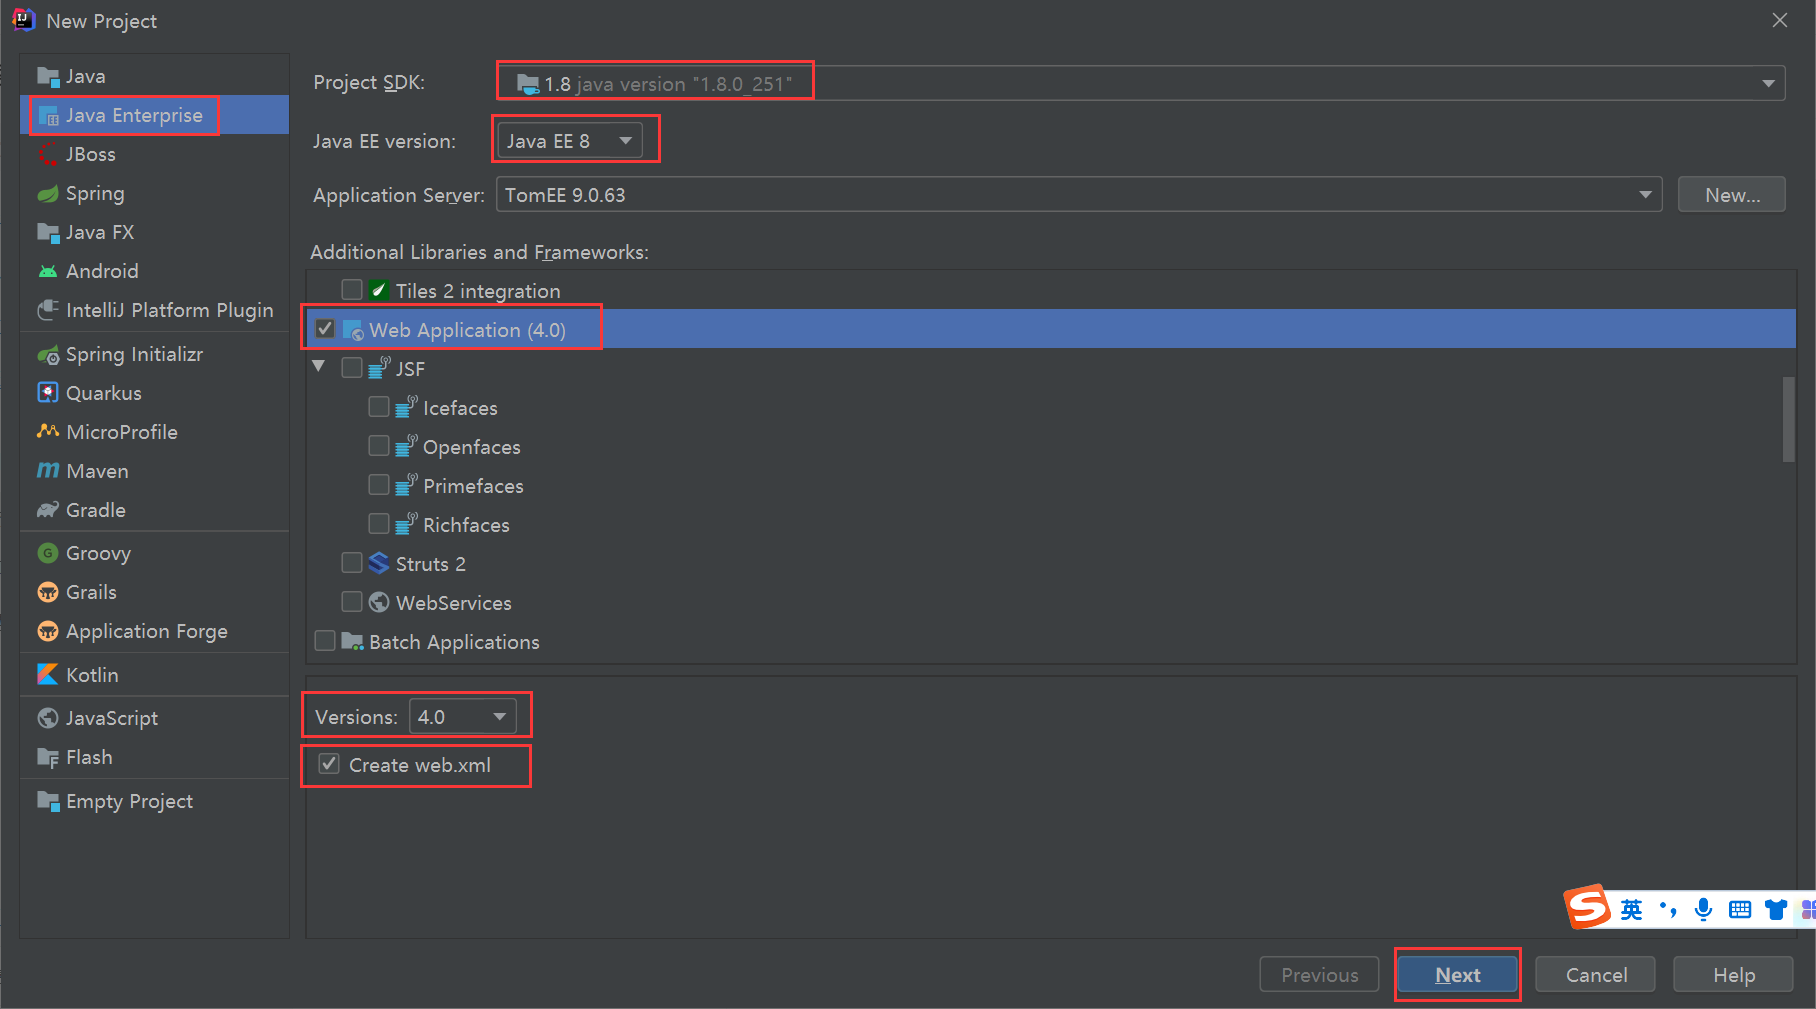Select the Web Application (4.0) row text
Screen dimensions: 1816x1009
point(467,330)
